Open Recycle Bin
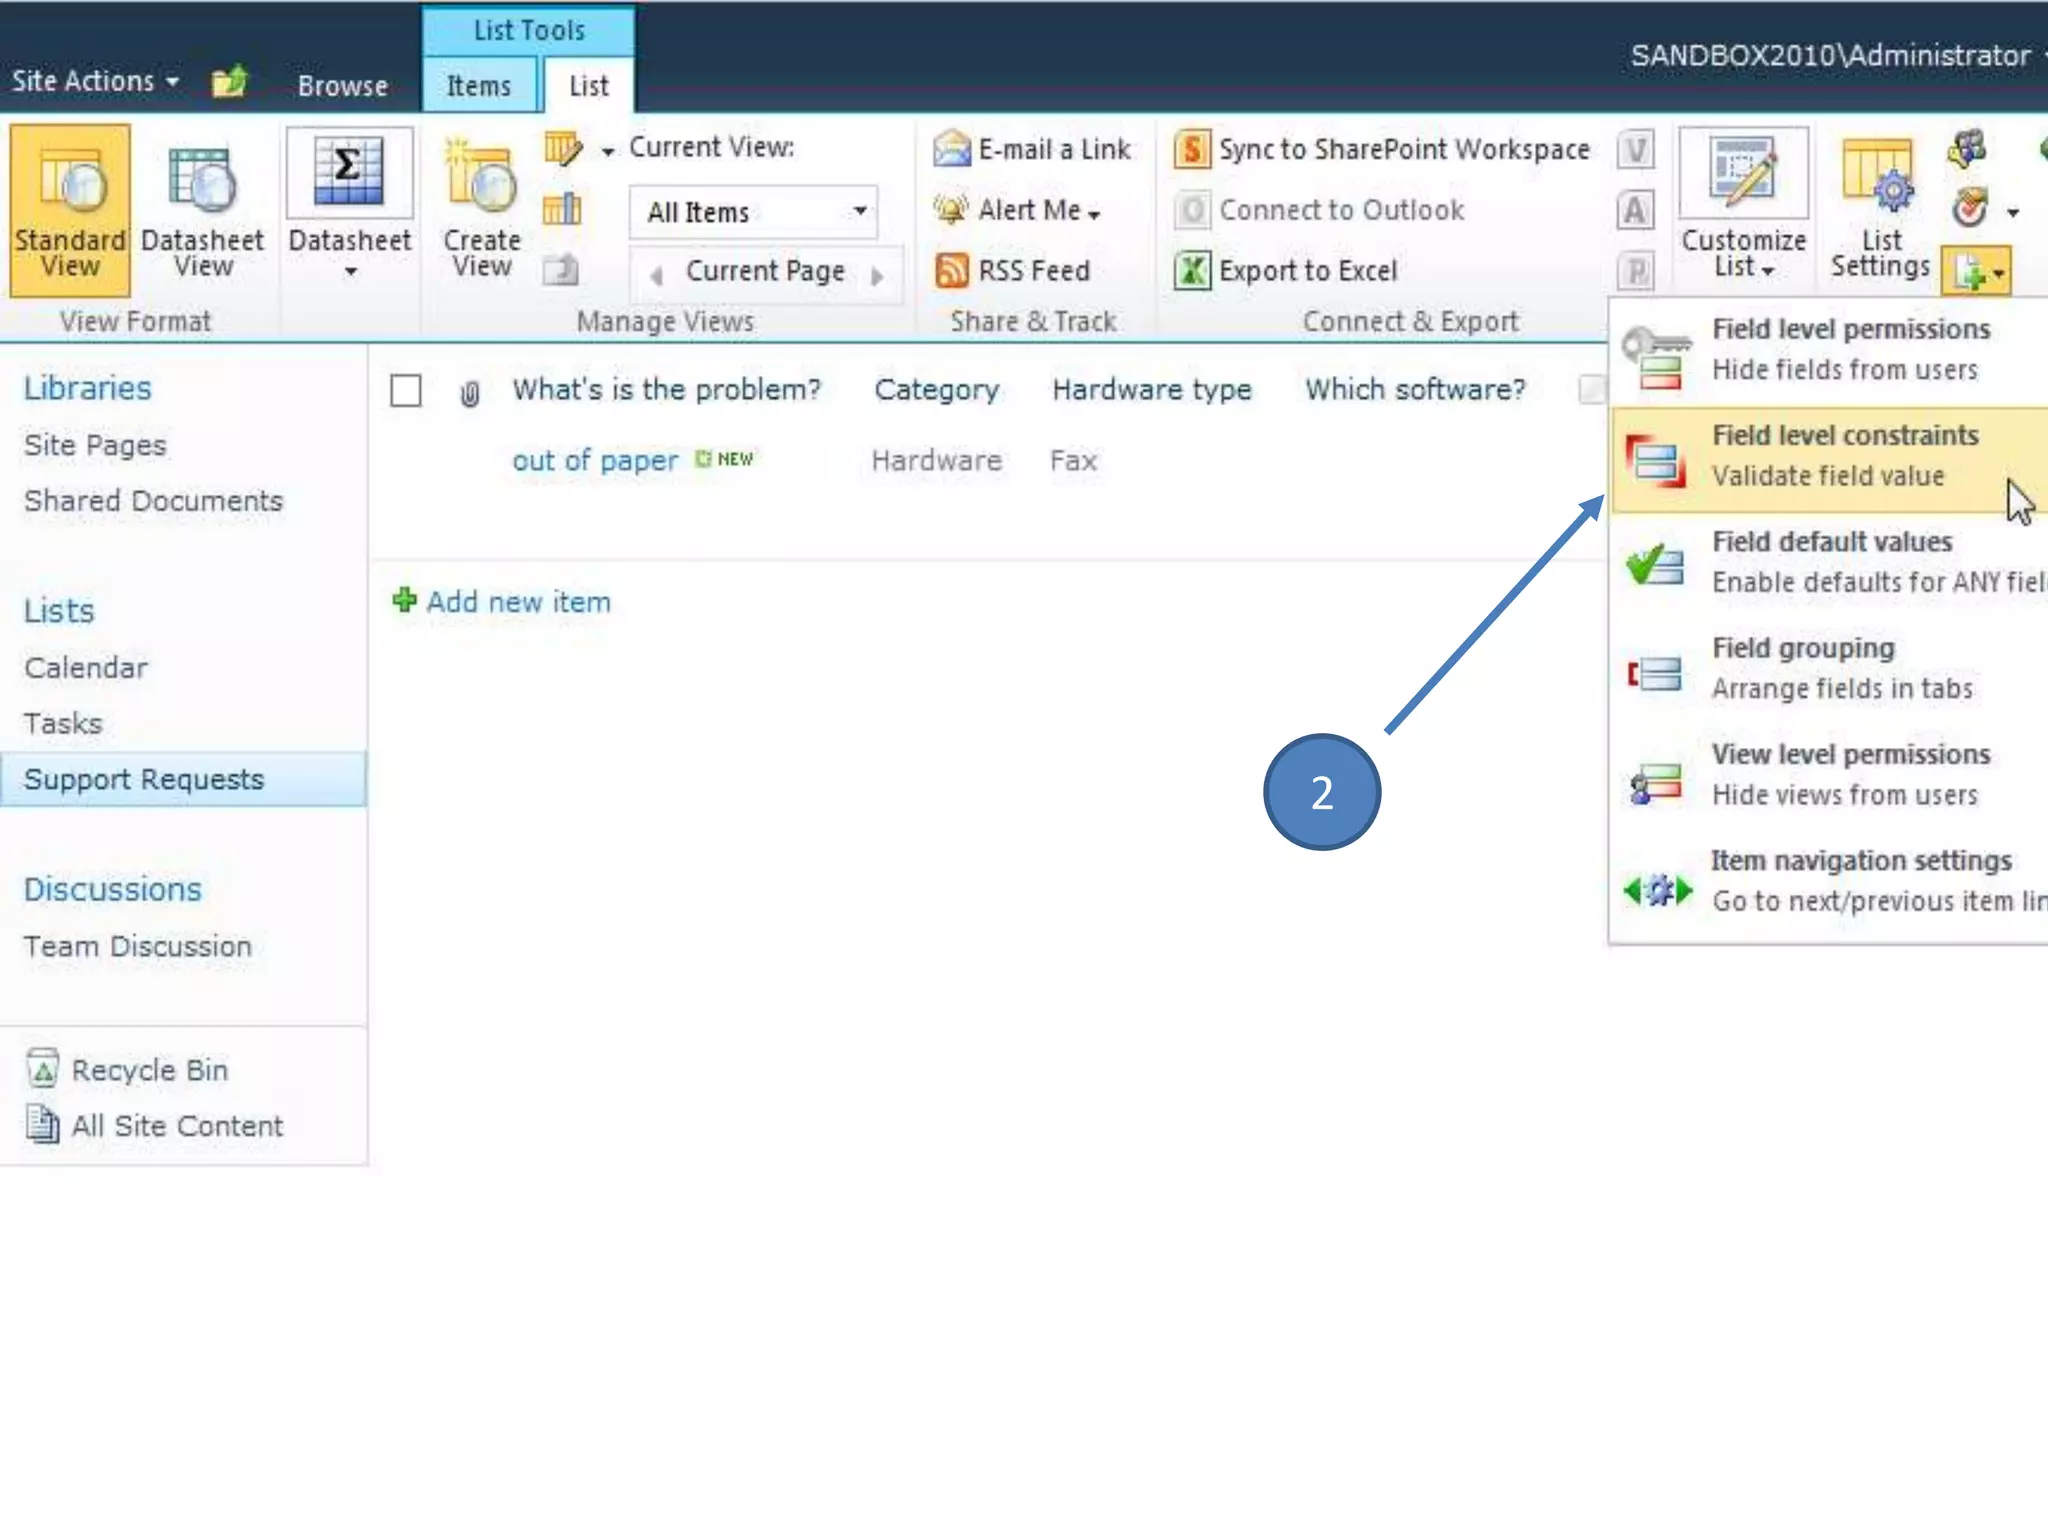The width and height of the screenshot is (2048, 1536). [x=127, y=1070]
